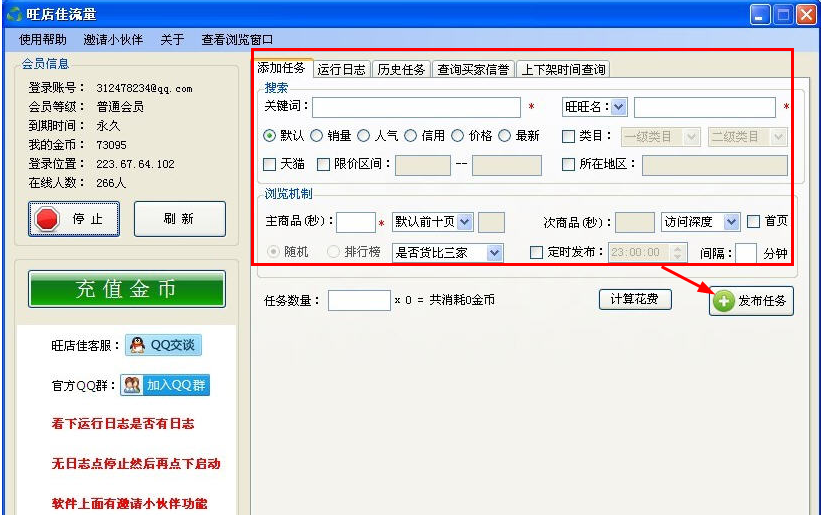Click the 任务数量 input field
The image size is (823, 515).
tap(359, 300)
